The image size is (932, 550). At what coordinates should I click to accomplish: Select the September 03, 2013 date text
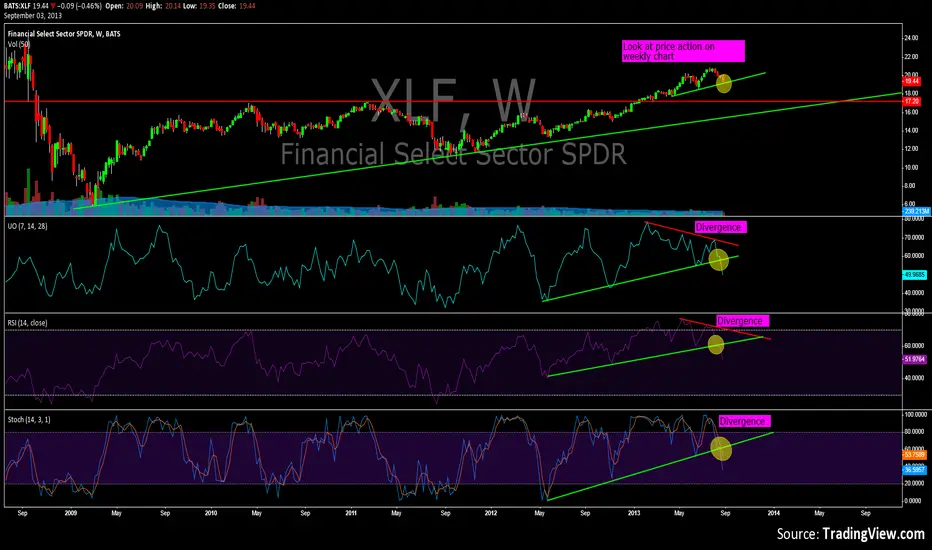click(33, 15)
